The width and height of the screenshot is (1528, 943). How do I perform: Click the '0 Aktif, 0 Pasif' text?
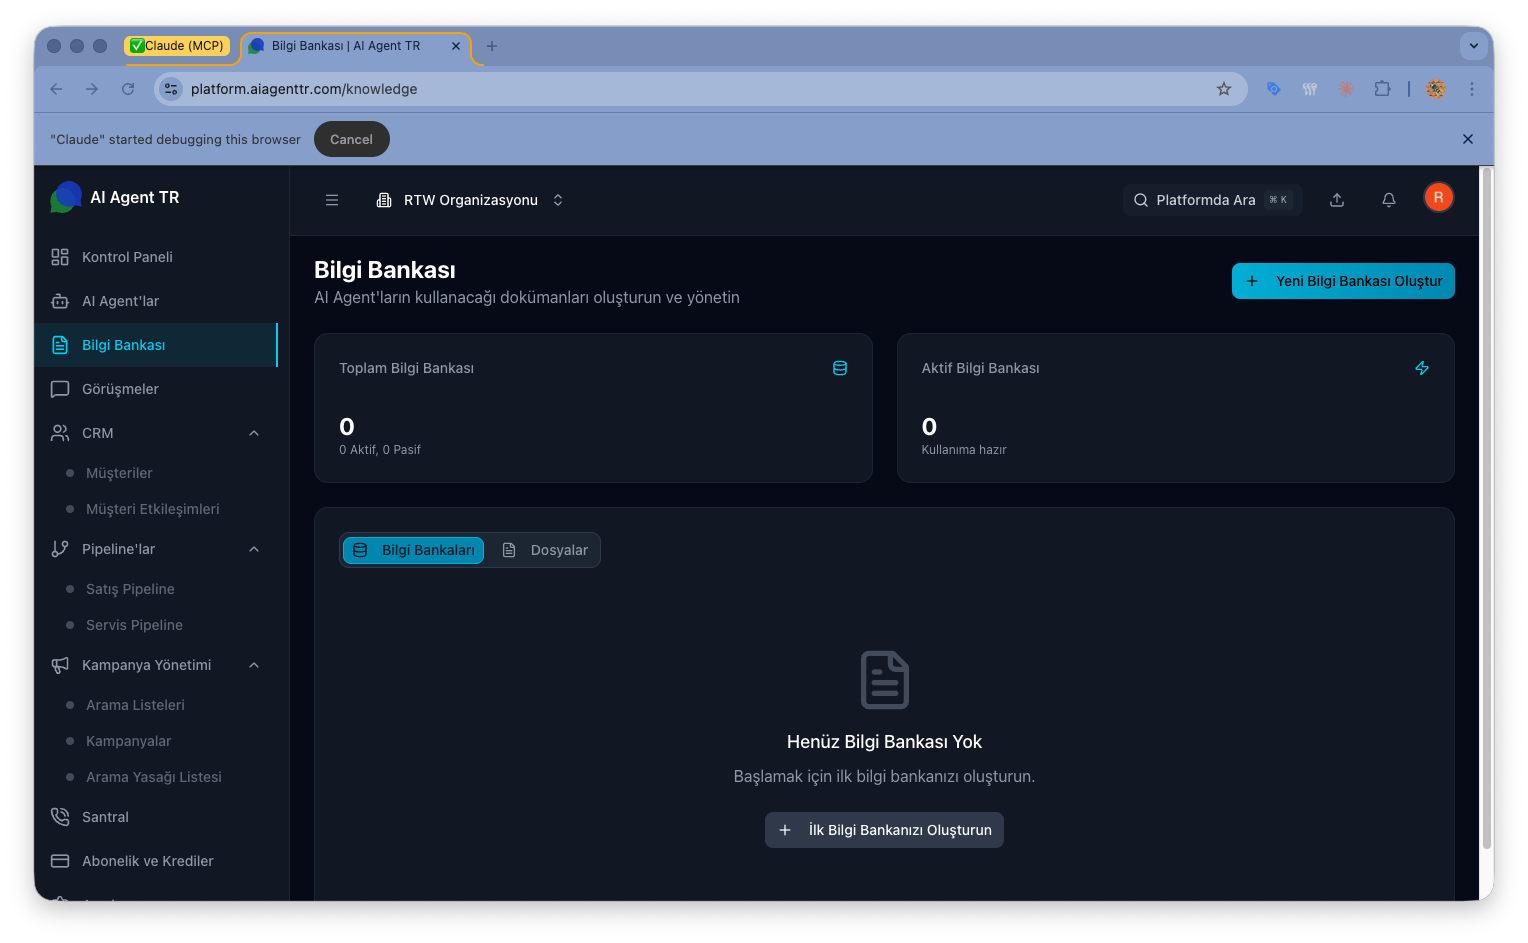(x=380, y=450)
